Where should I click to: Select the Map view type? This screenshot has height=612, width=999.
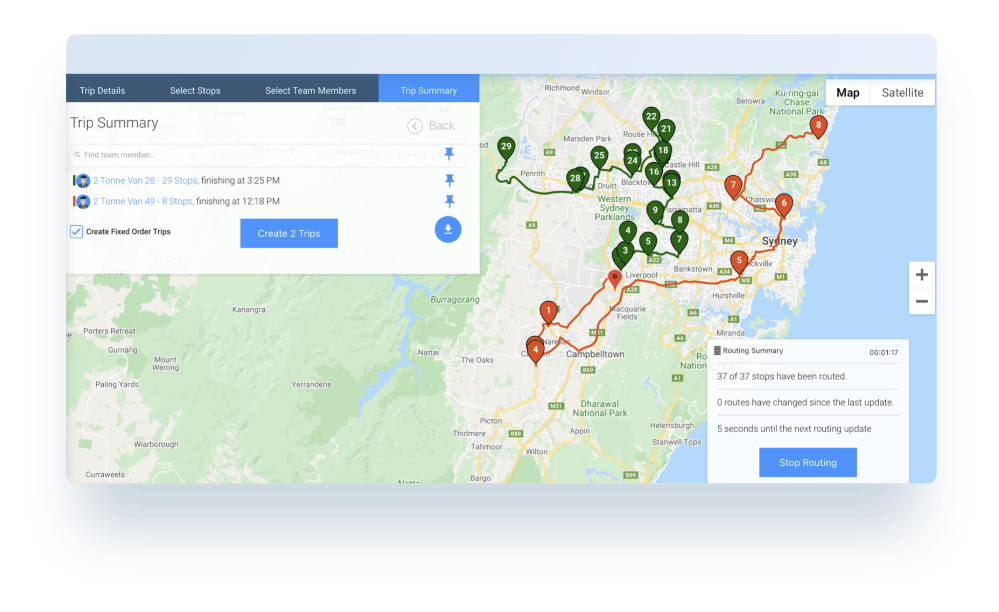point(847,92)
